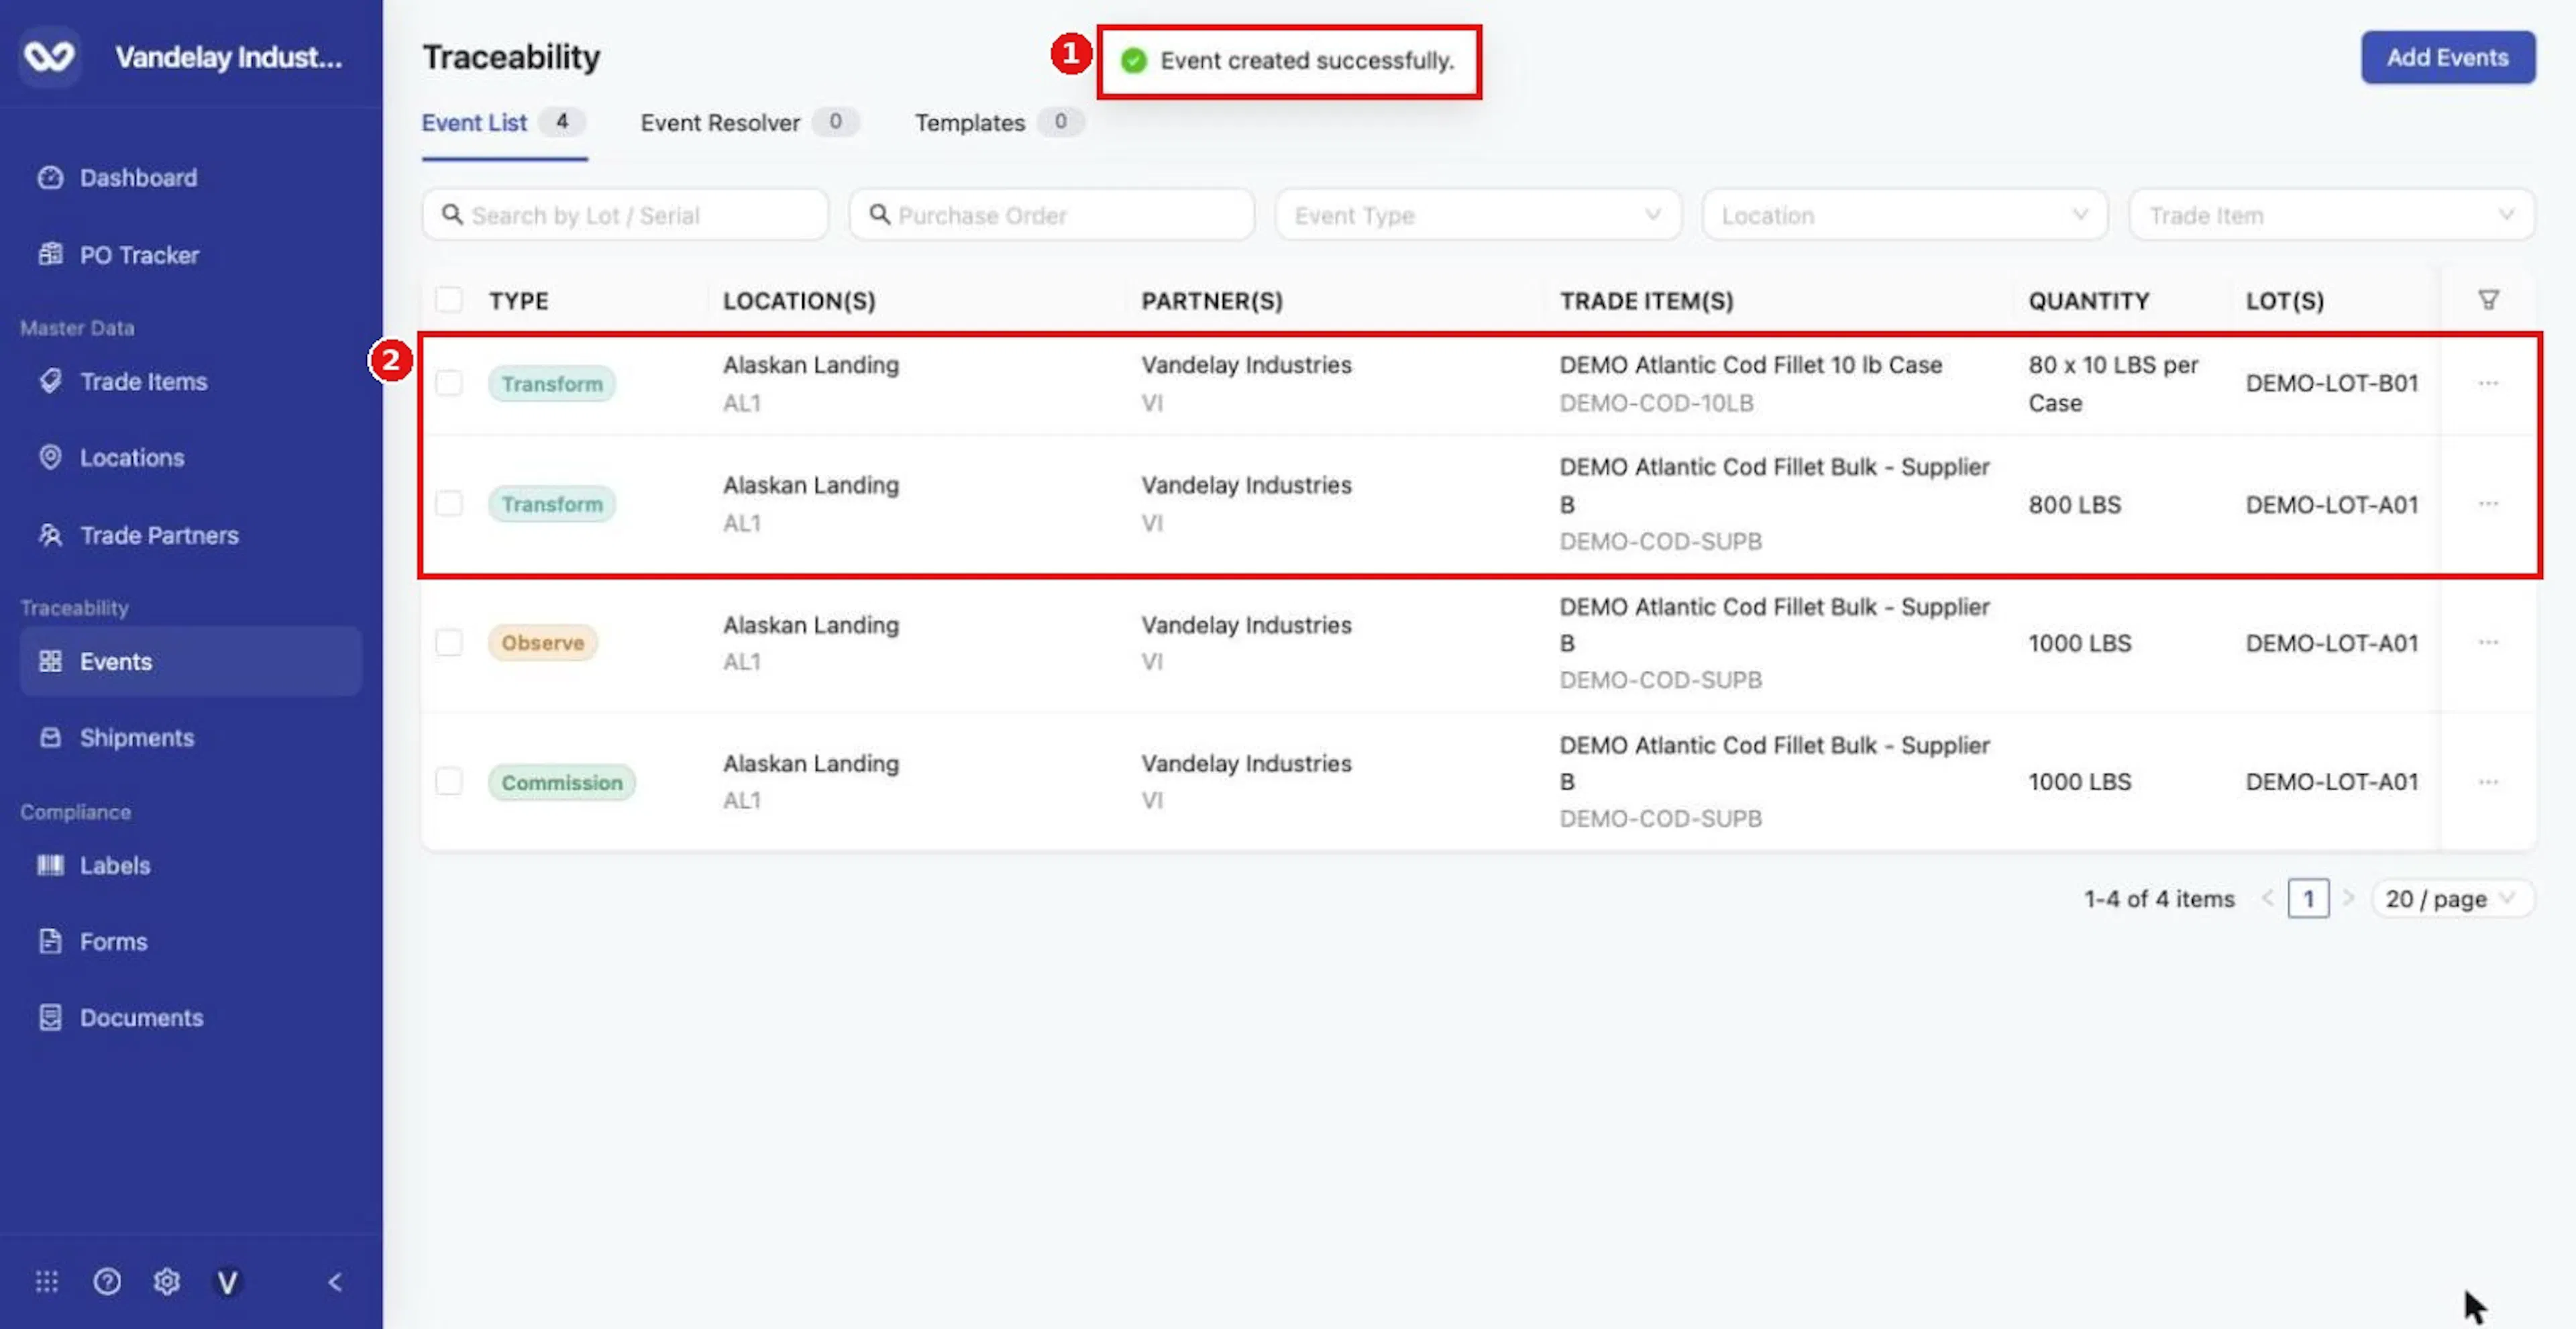Open the apps grid icon

point(47,1281)
